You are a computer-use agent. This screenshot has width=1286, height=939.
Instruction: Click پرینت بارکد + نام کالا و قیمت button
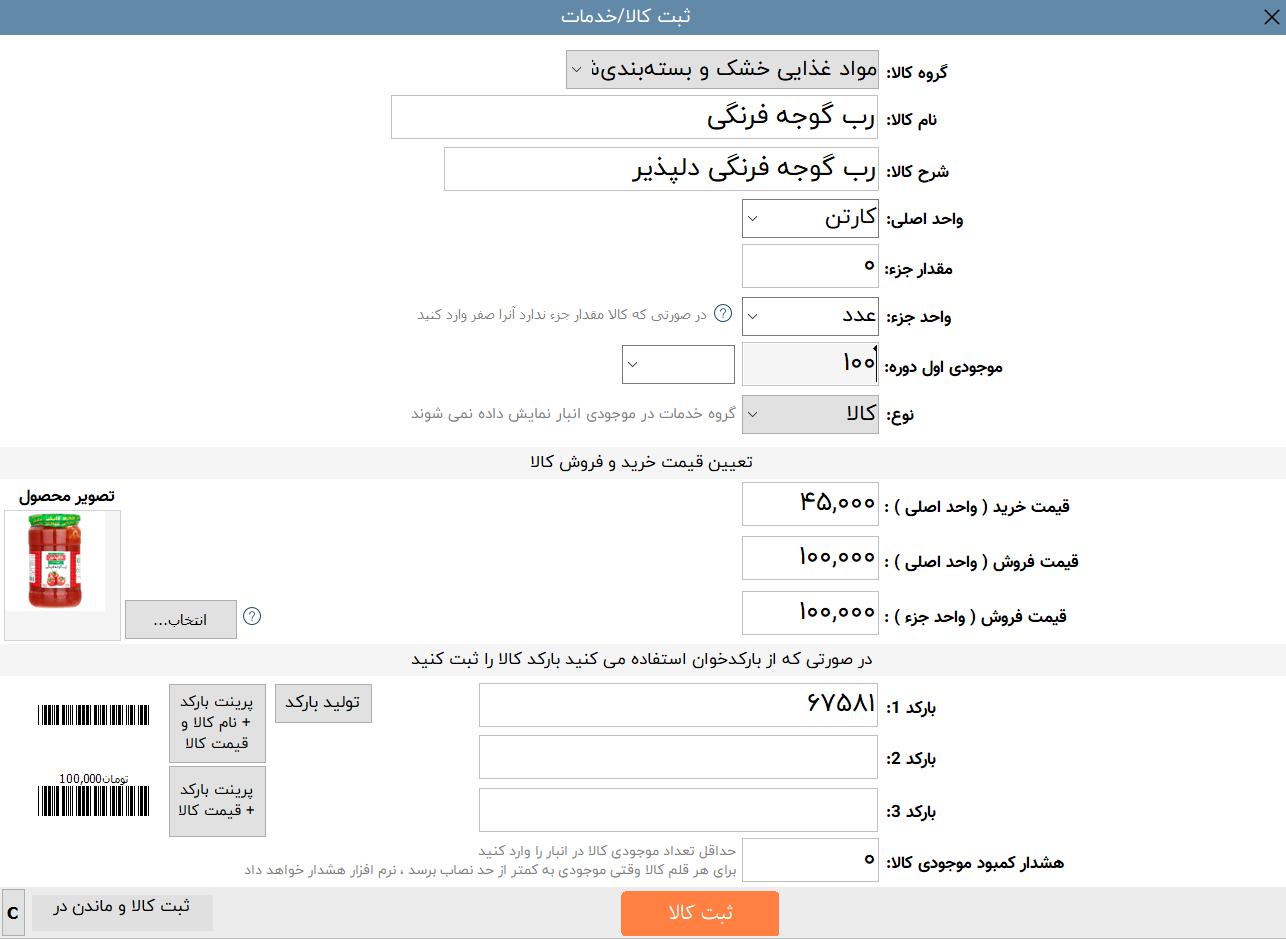point(217,723)
